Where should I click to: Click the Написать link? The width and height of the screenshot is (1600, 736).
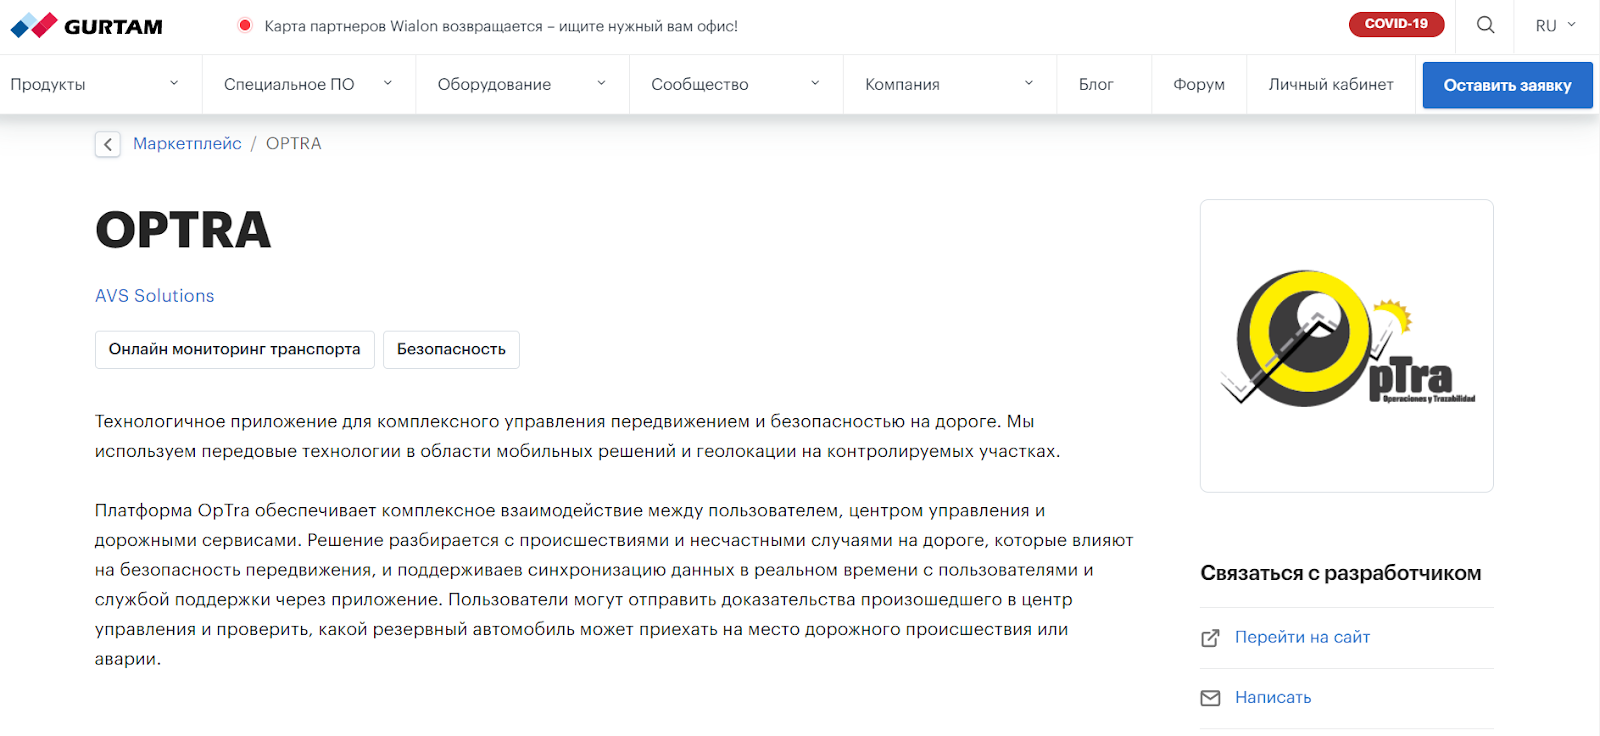(x=1273, y=698)
